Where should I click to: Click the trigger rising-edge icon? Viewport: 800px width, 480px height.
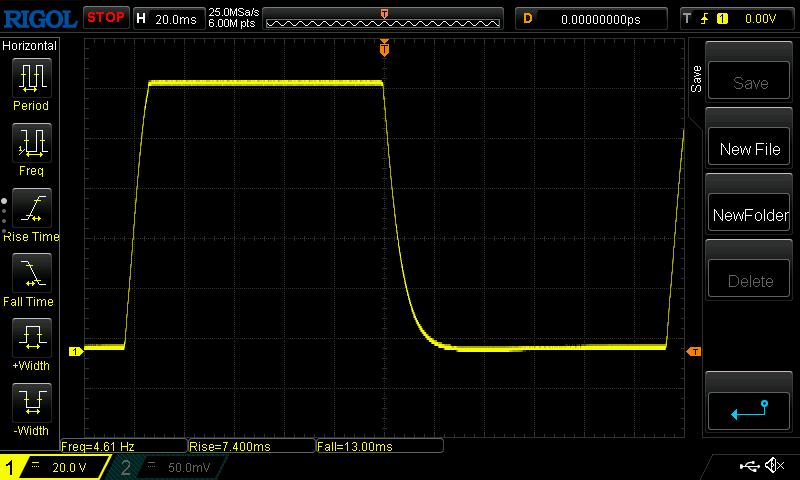tap(705, 19)
